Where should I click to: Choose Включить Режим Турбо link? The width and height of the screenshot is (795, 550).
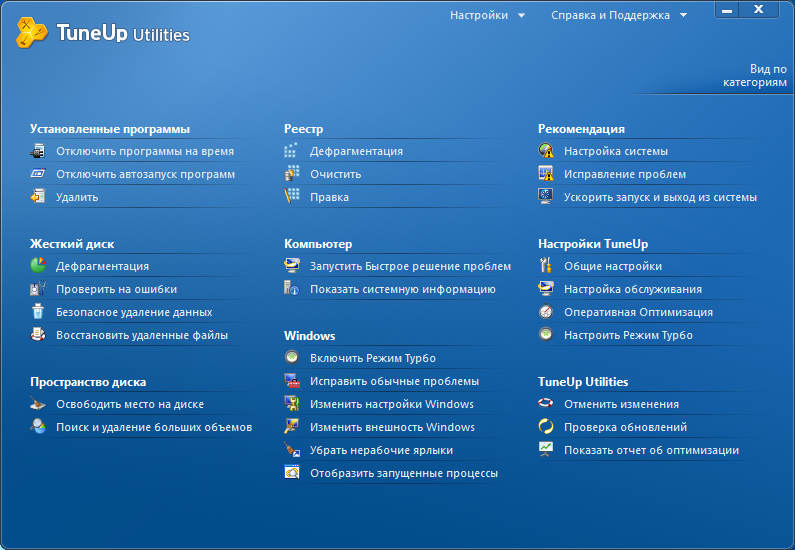[x=373, y=358]
